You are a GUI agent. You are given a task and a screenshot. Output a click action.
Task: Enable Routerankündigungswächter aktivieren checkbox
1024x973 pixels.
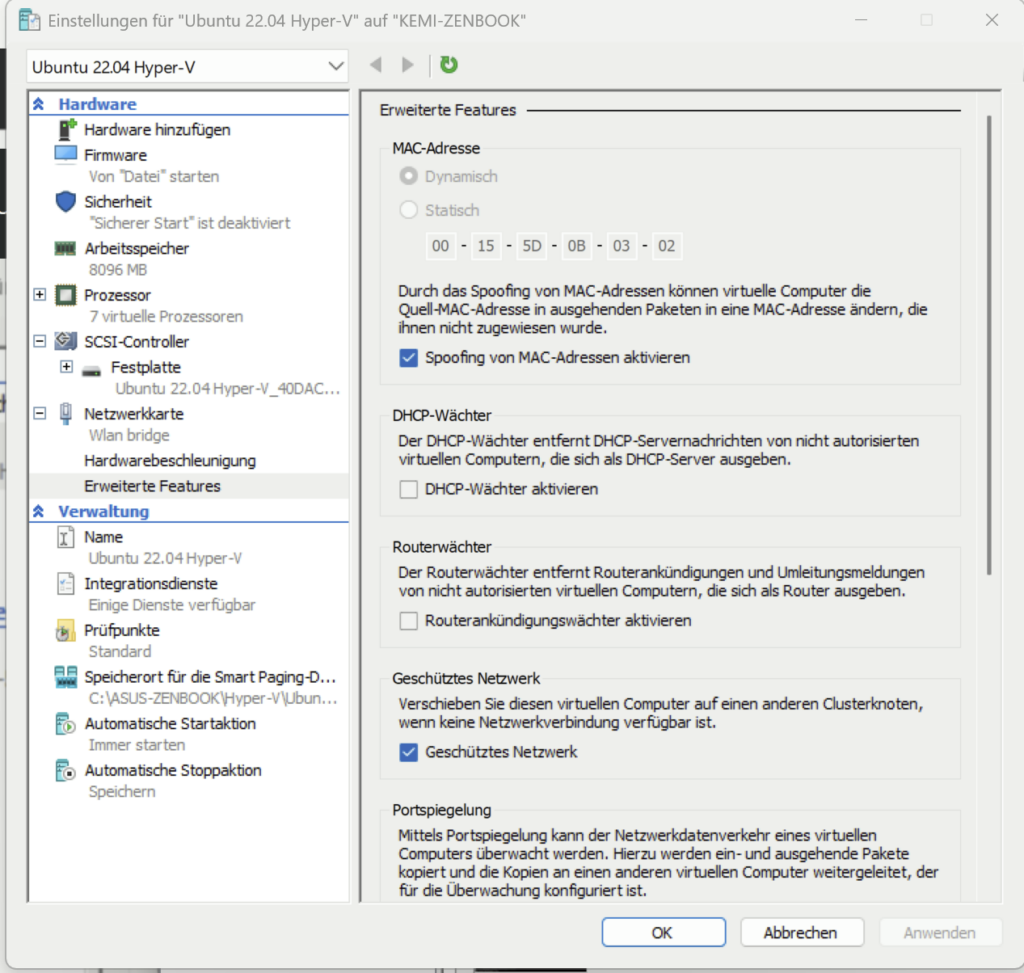(408, 621)
